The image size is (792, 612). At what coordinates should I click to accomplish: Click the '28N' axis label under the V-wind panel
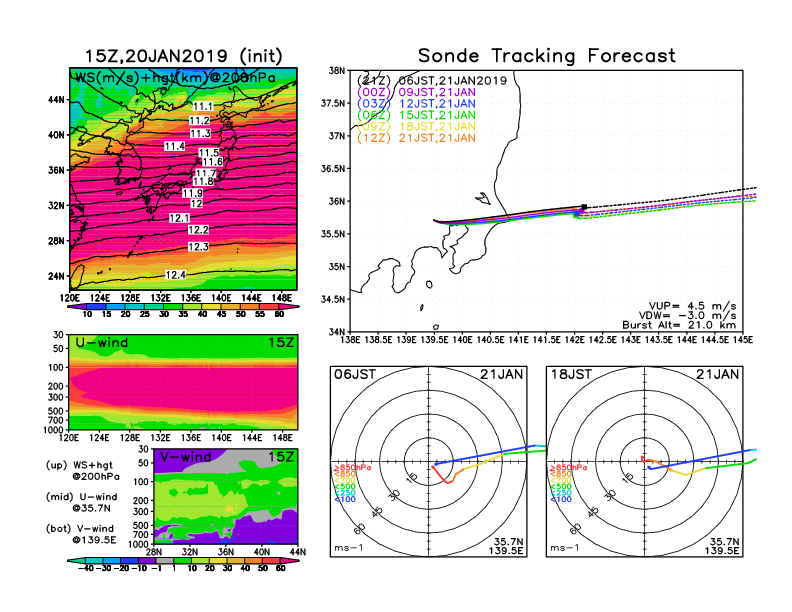(153, 552)
